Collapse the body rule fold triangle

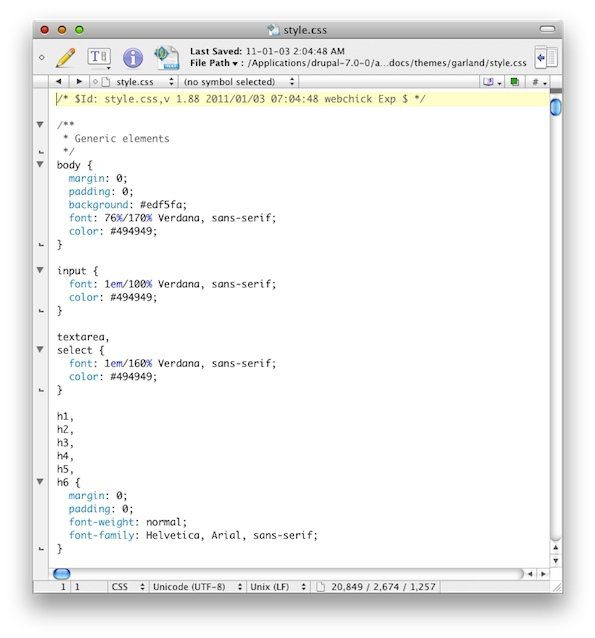tap(40, 164)
